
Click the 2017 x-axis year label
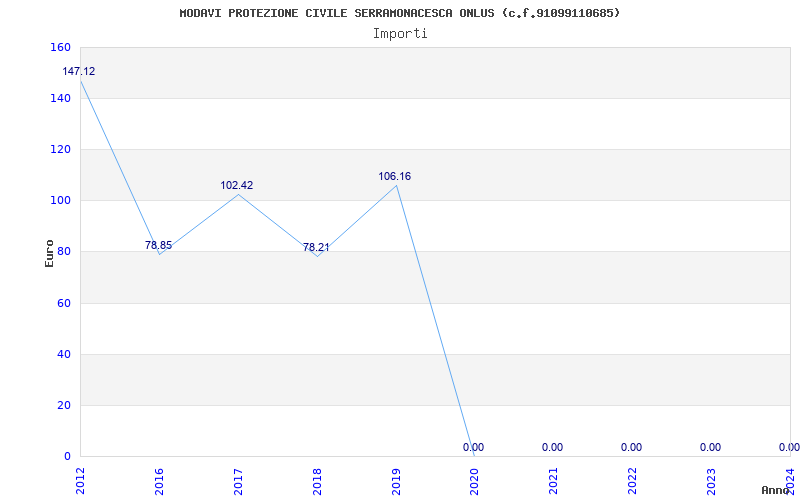[238, 481]
